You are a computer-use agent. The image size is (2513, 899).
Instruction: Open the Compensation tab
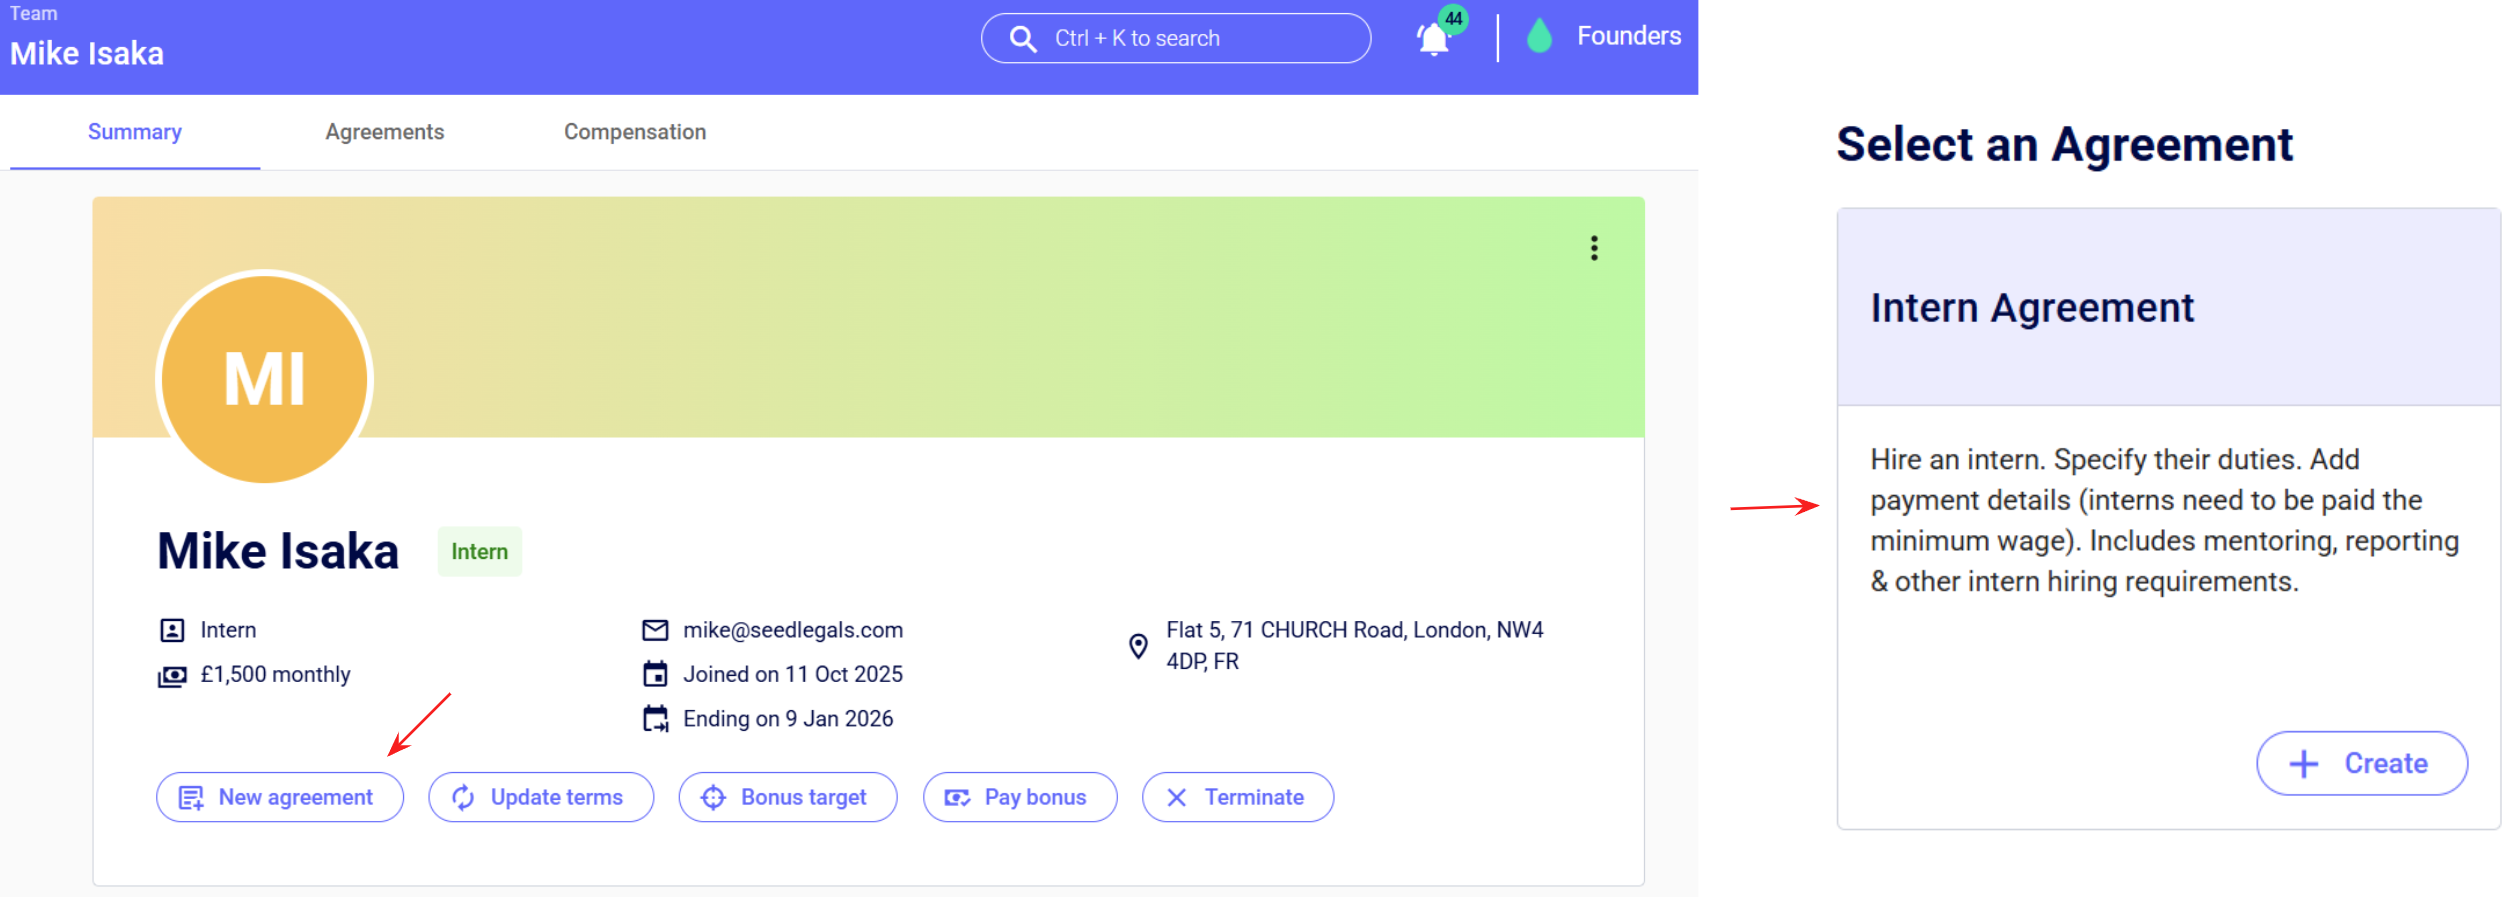coord(634,132)
